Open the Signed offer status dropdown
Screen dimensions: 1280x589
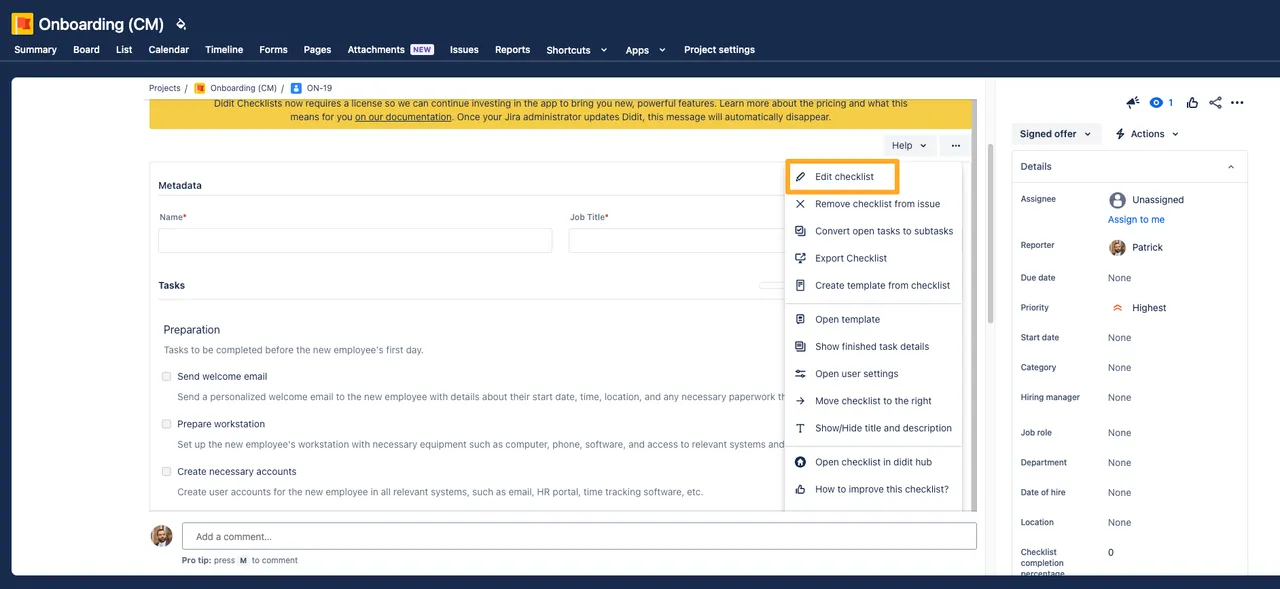(1056, 134)
